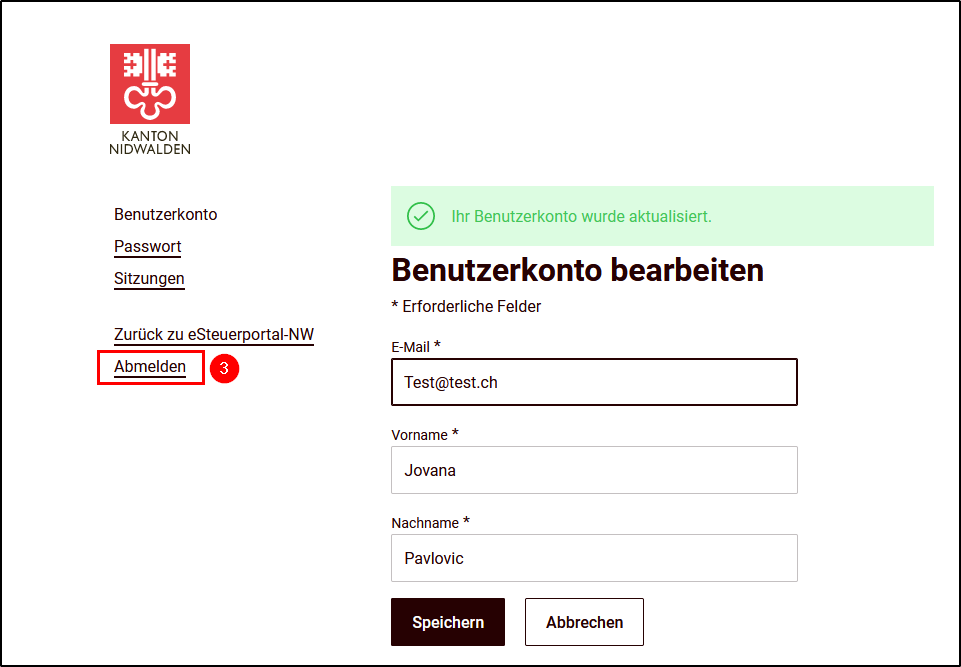
Task: Click the Benutzerkonto bearbeiten heading
Action: (x=577, y=270)
